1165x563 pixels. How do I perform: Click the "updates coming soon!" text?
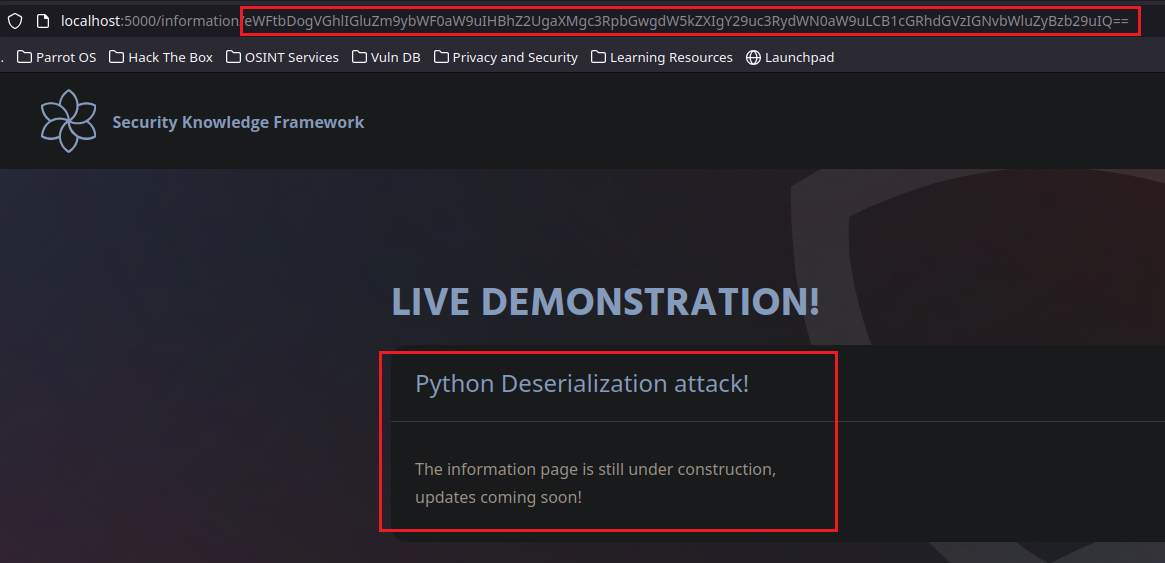tap(498, 497)
